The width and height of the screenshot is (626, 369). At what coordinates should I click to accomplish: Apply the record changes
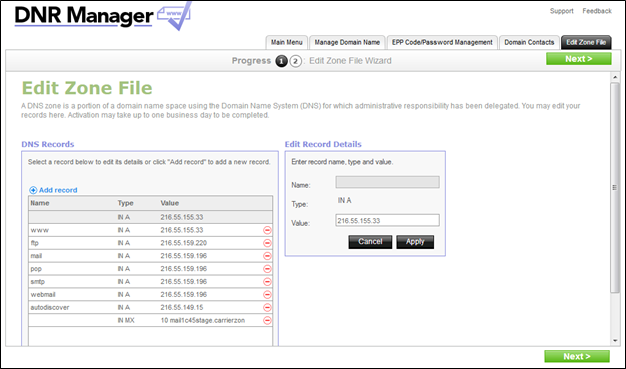pos(415,242)
